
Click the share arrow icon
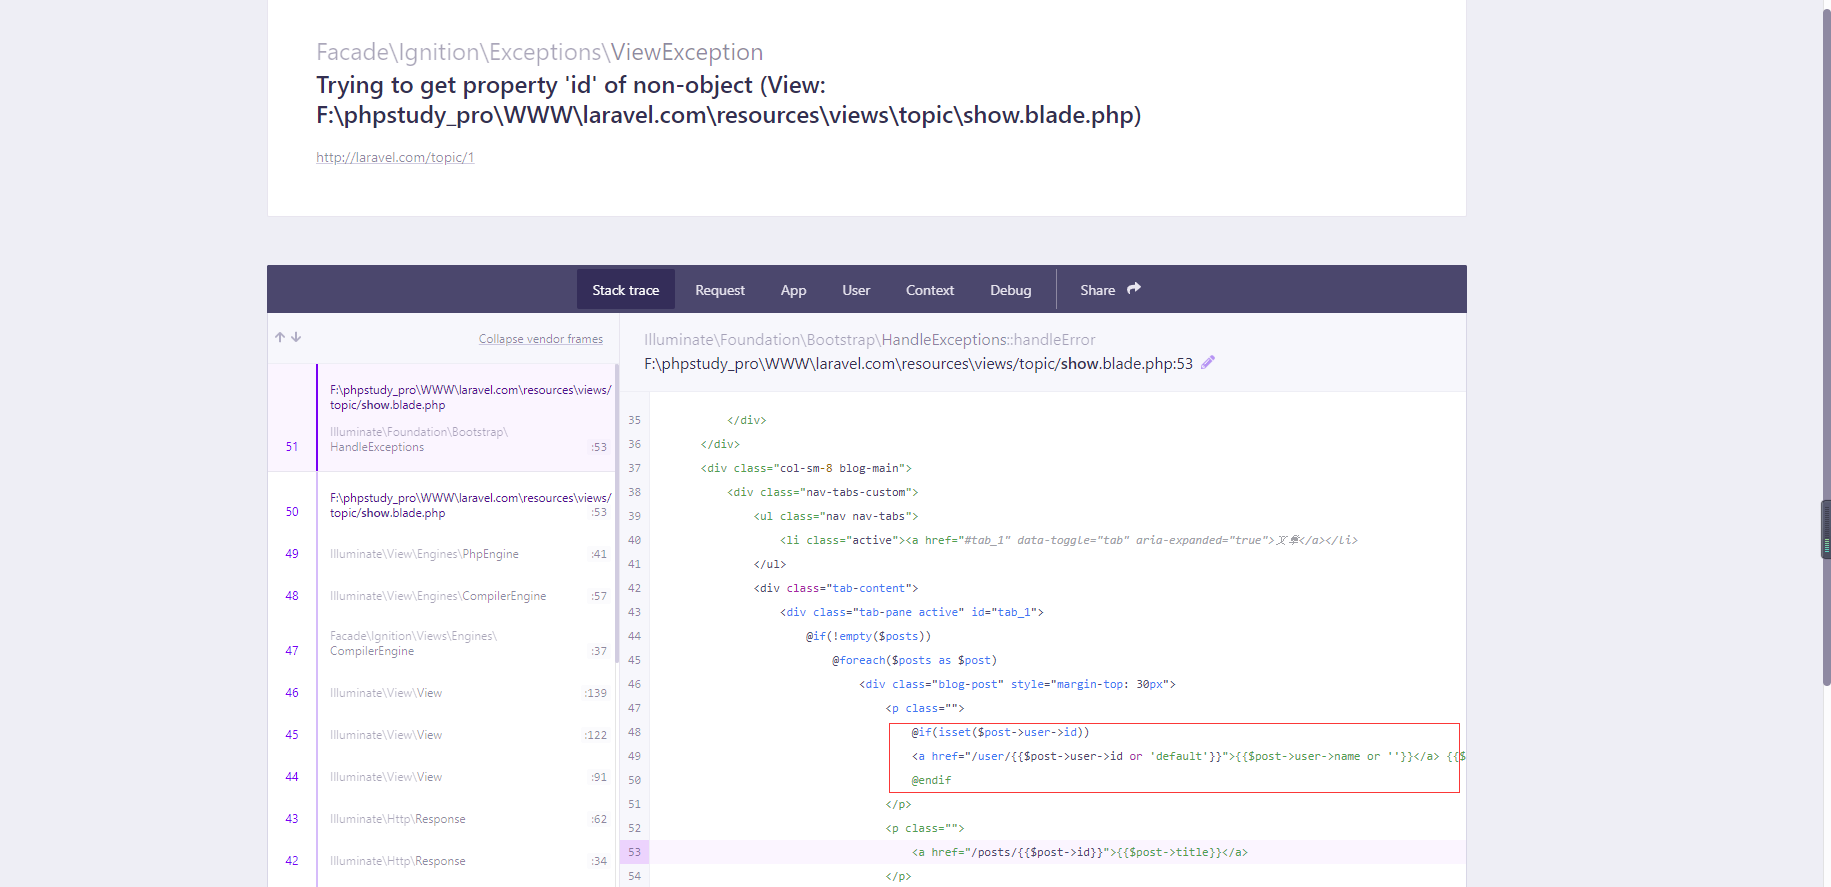point(1134,289)
